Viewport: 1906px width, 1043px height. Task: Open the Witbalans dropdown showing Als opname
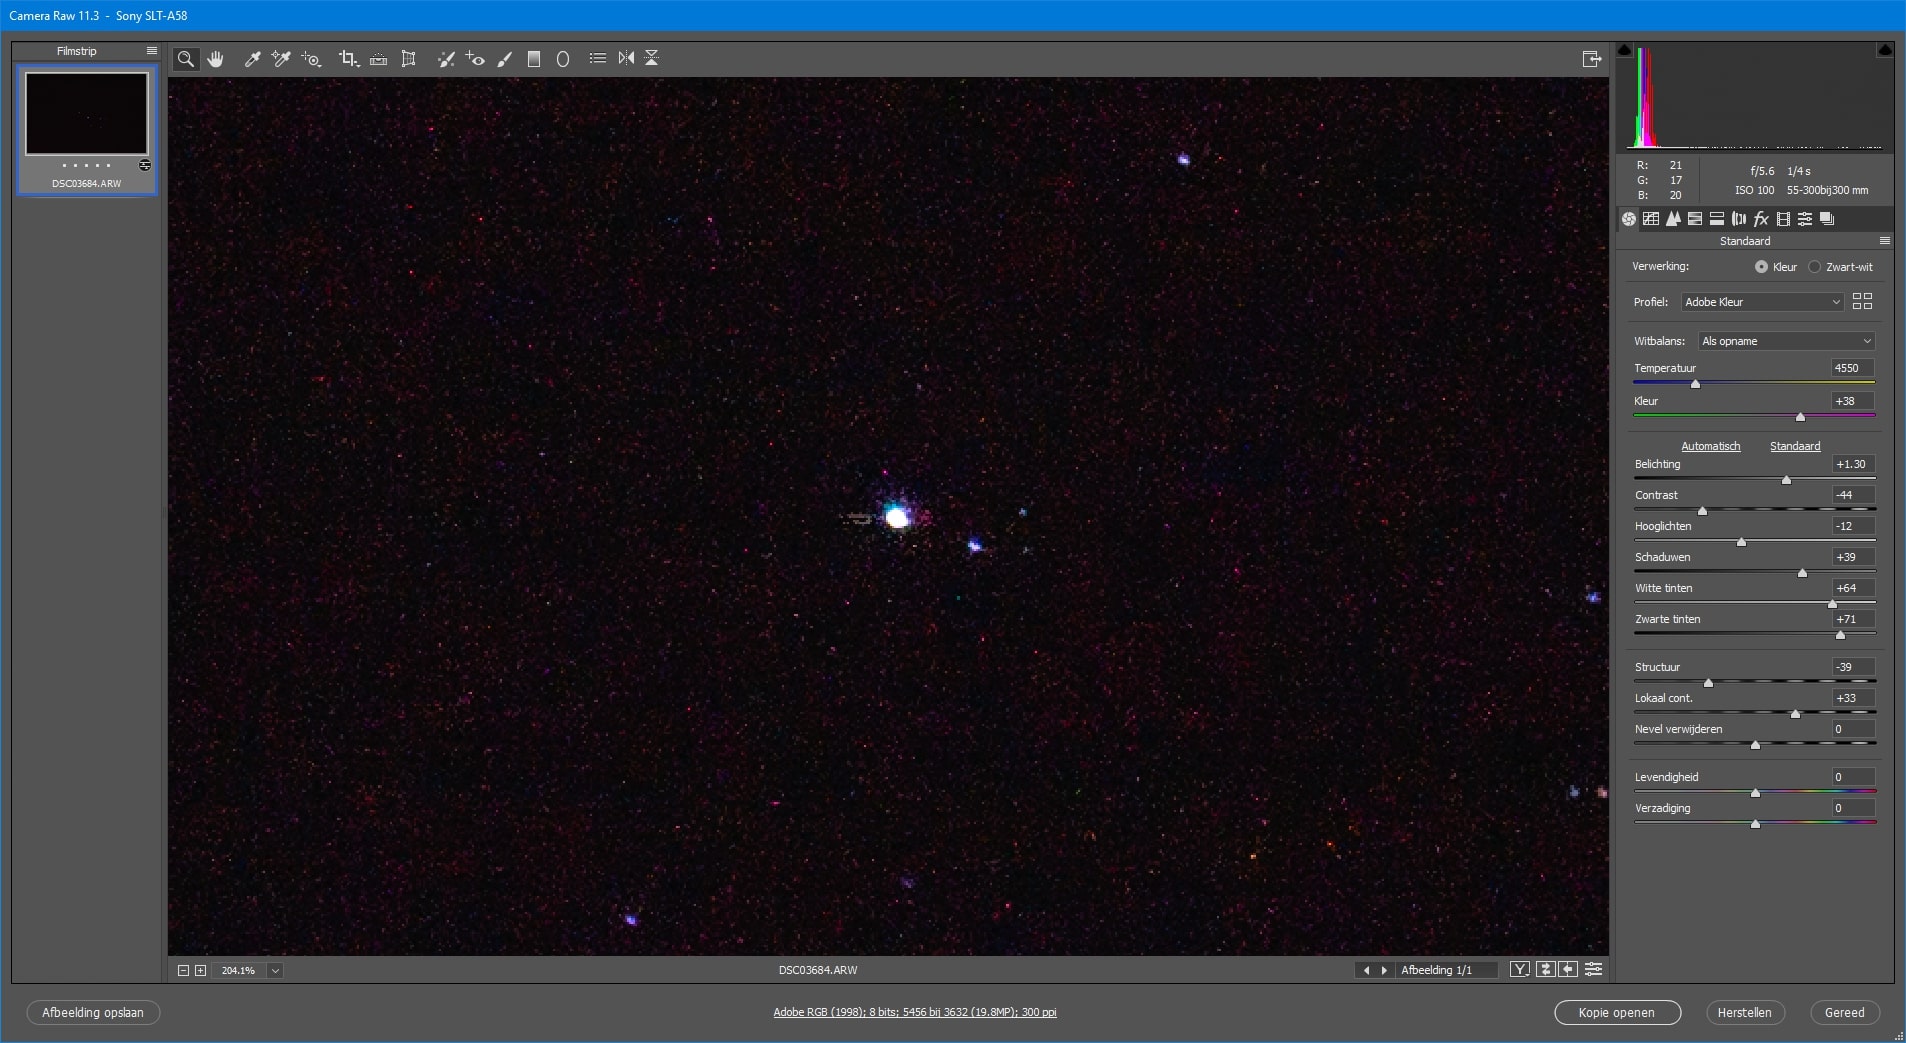click(1786, 341)
